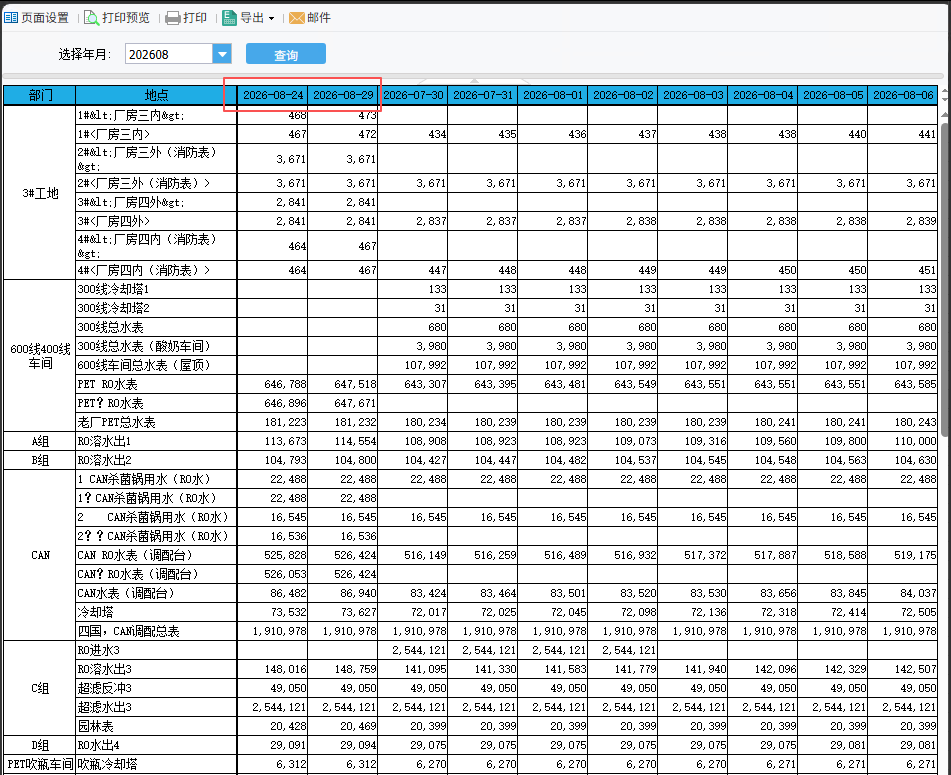The height and width of the screenshot is (775, 951).
Task: Click the 打印预览 magnifier icon
Action: tap(92, 18)
